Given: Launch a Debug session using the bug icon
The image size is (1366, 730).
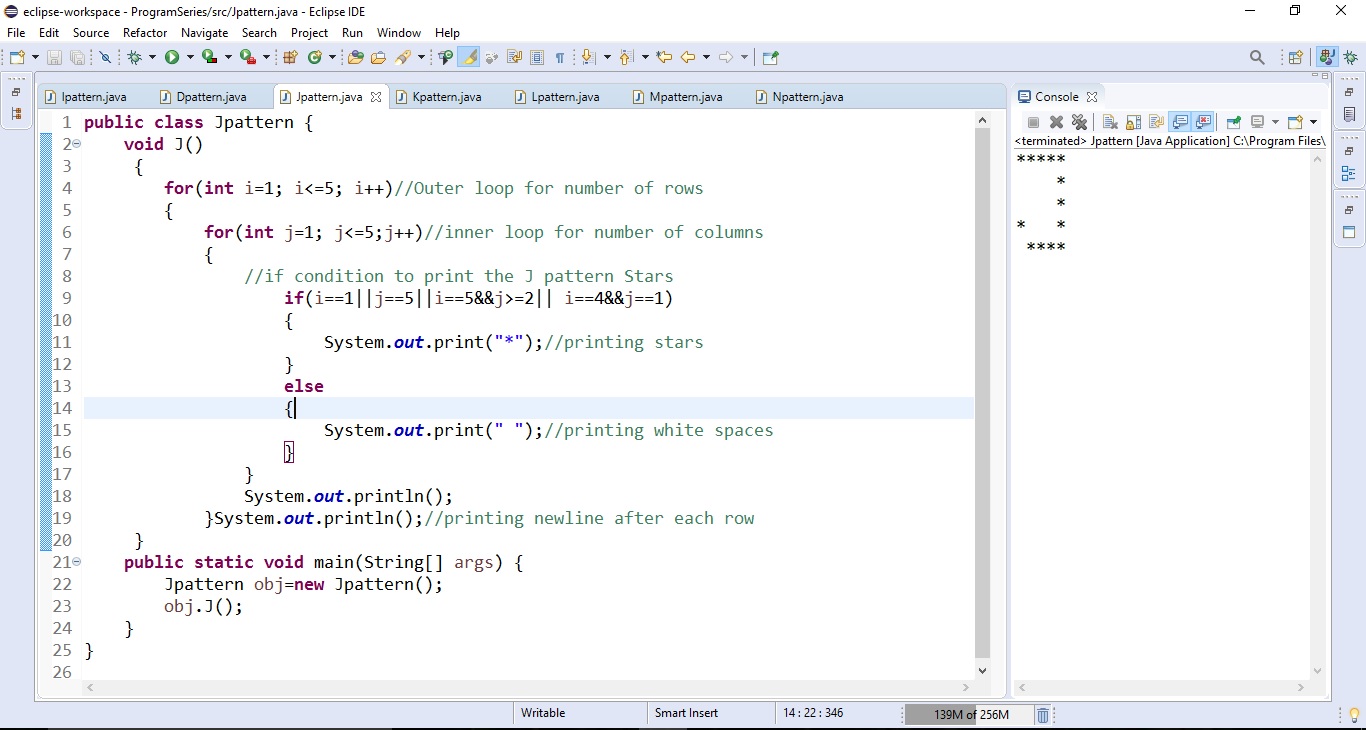Looking at the screenshot, I should 136,57.
